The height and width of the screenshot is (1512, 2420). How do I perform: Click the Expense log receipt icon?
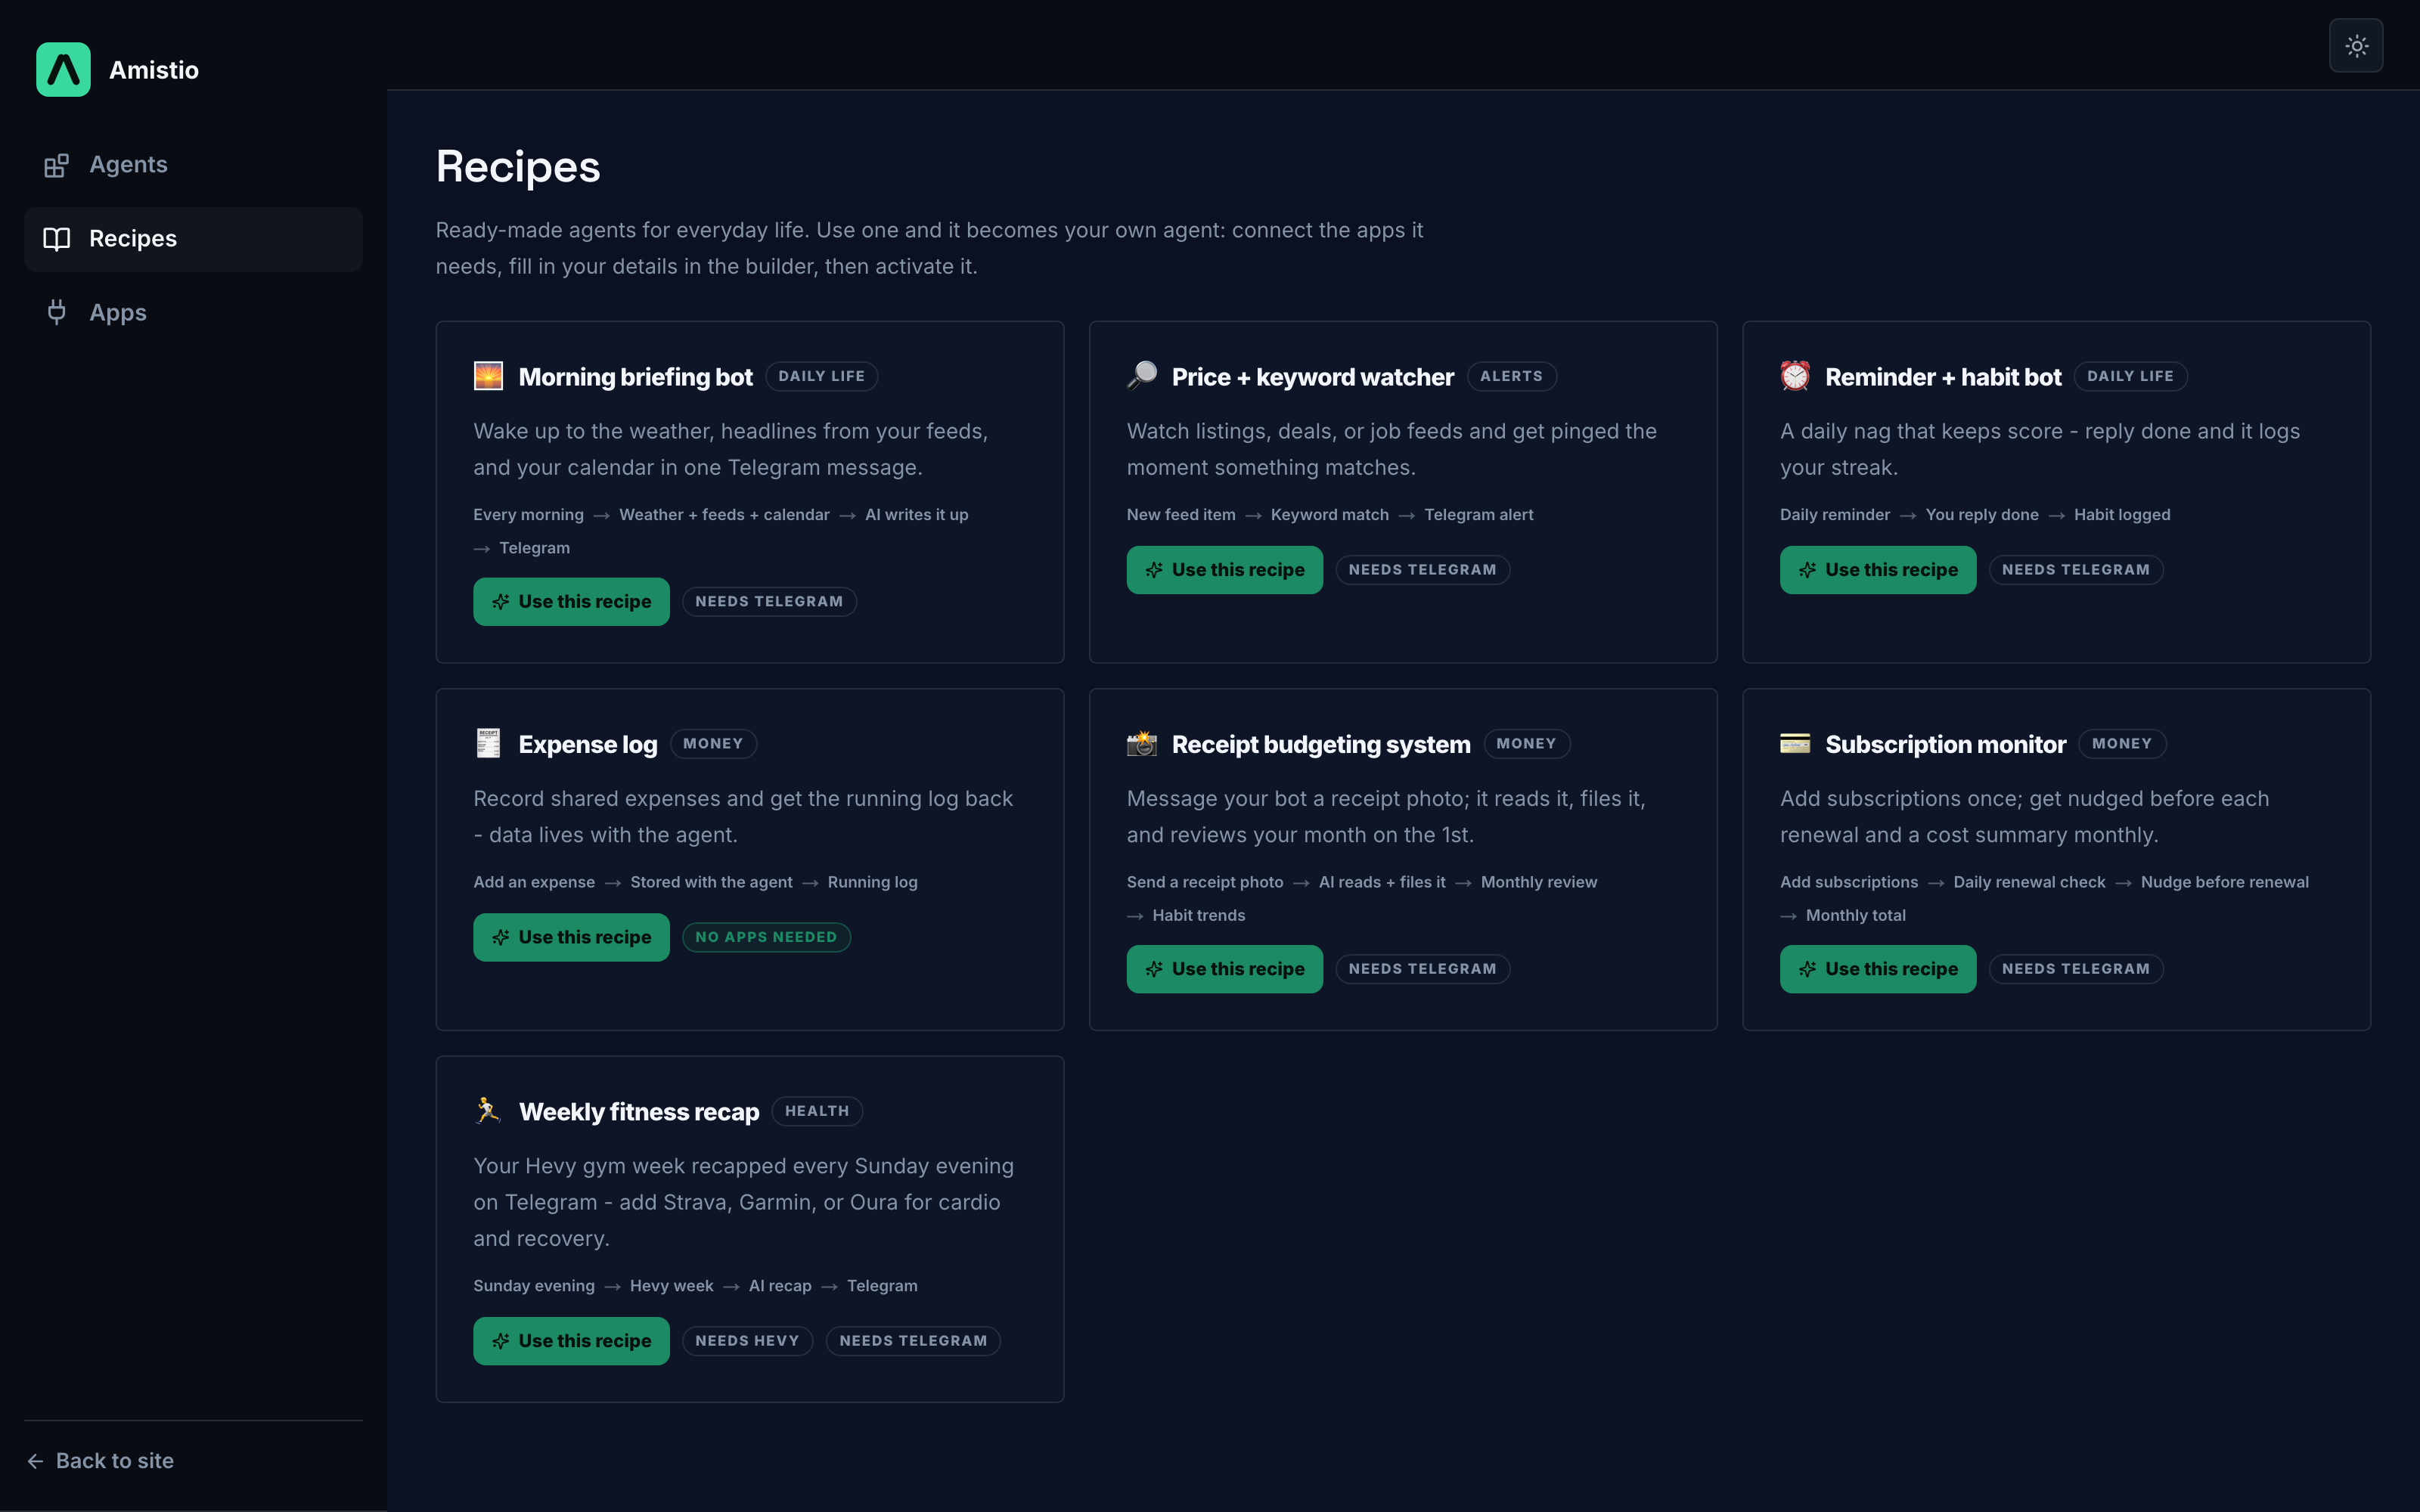[x=488, y=743]
